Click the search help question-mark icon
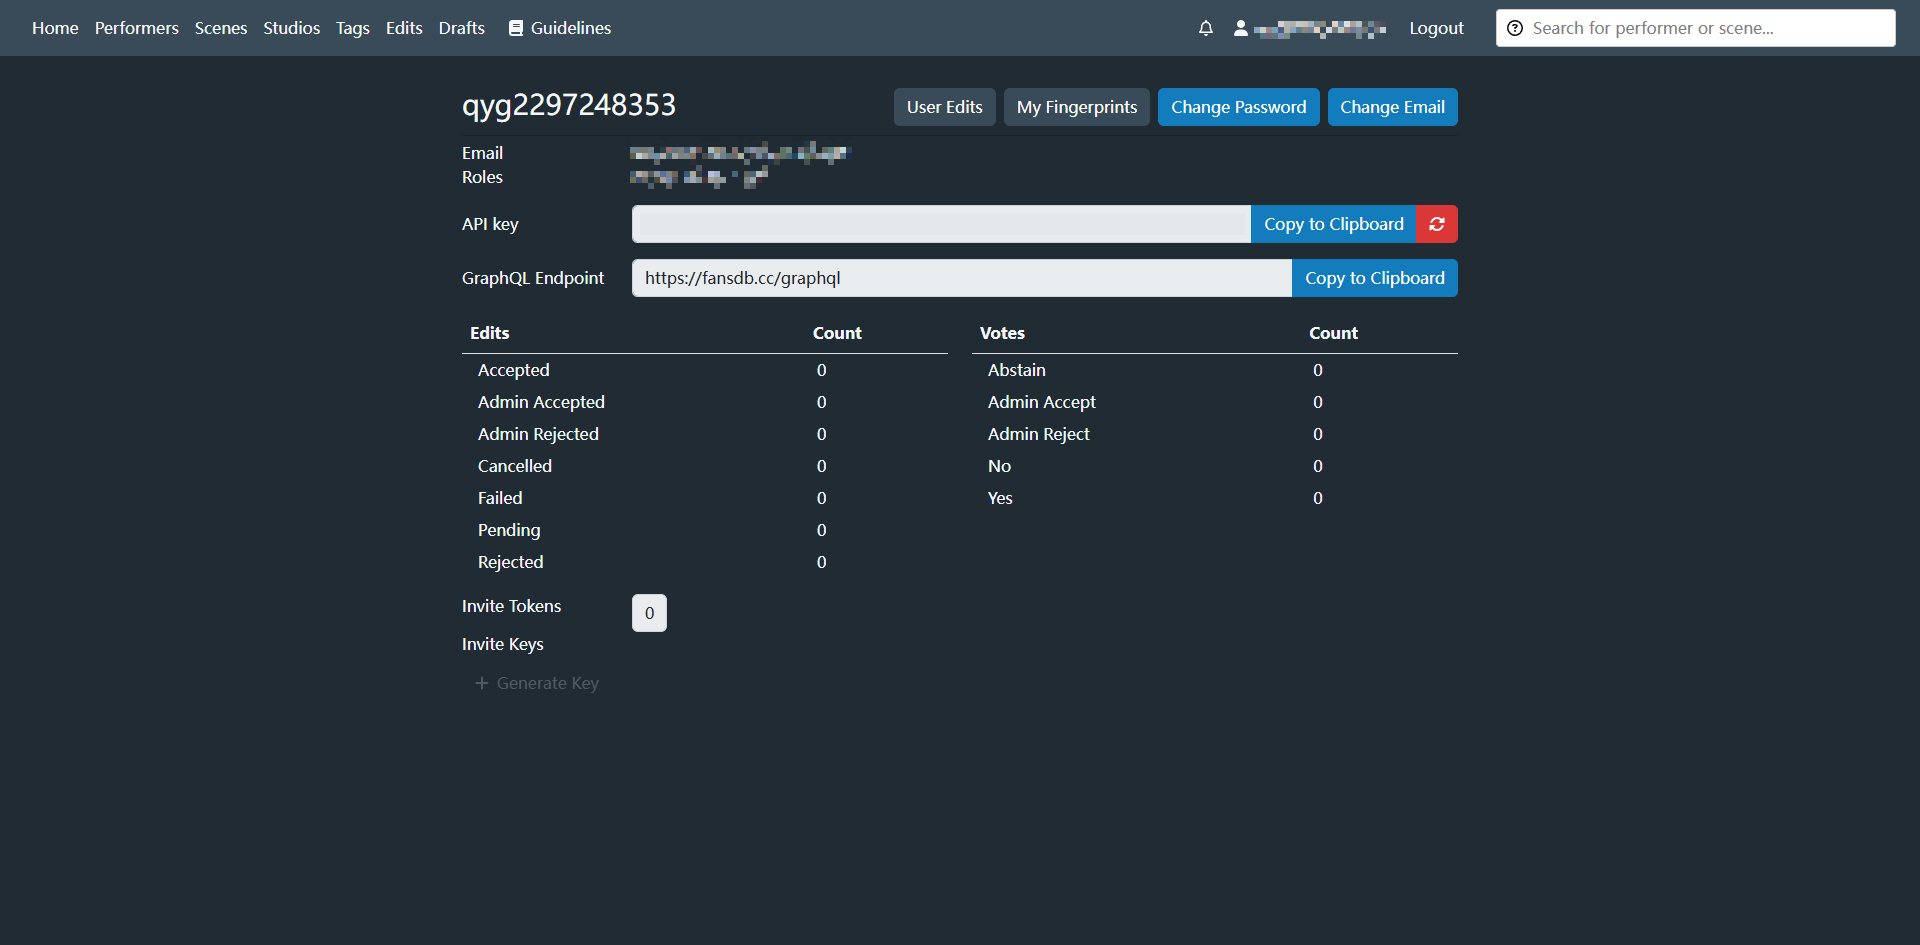Viewport: 1920px width, 945px height. [x=1515, y=28]
